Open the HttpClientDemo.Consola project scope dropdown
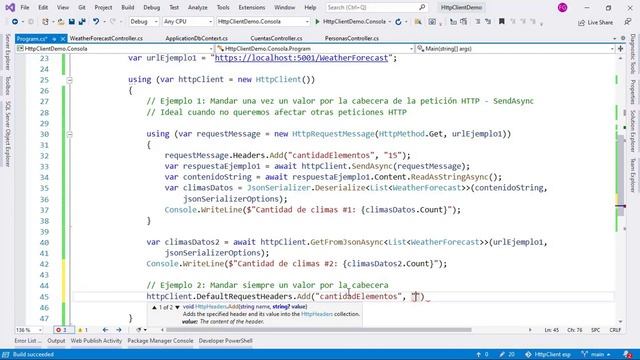Viewport: 640px width, 360px height. point(115,49)
